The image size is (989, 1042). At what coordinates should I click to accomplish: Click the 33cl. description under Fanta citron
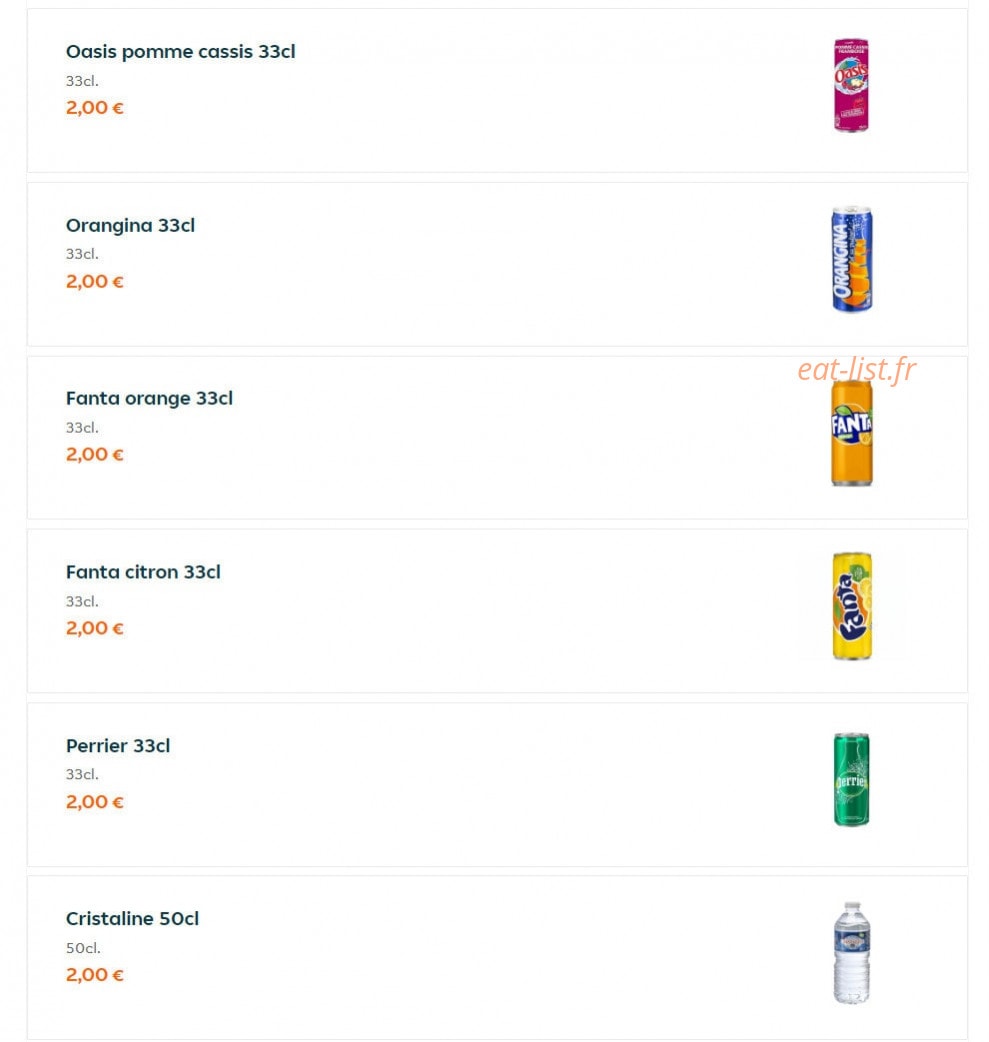click(82, 601)
